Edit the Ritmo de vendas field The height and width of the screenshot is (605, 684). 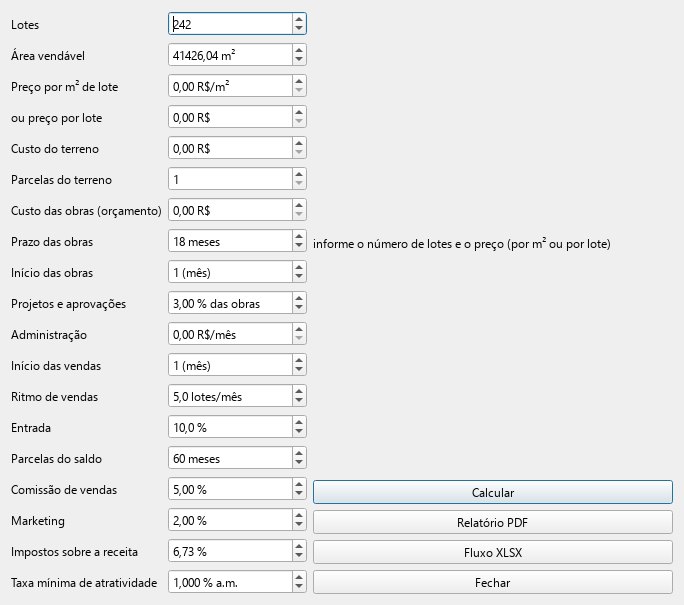click(x=230, y=396)
